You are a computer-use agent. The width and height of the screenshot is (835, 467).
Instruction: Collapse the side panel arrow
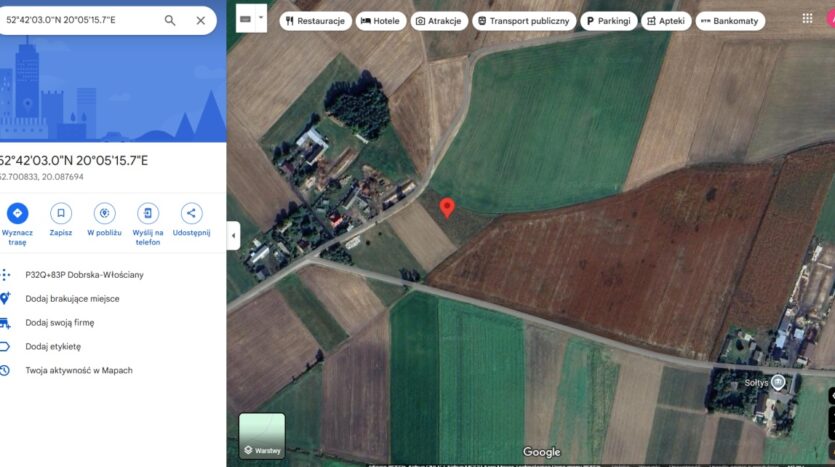pyautogui.click(x=233, y=235)
